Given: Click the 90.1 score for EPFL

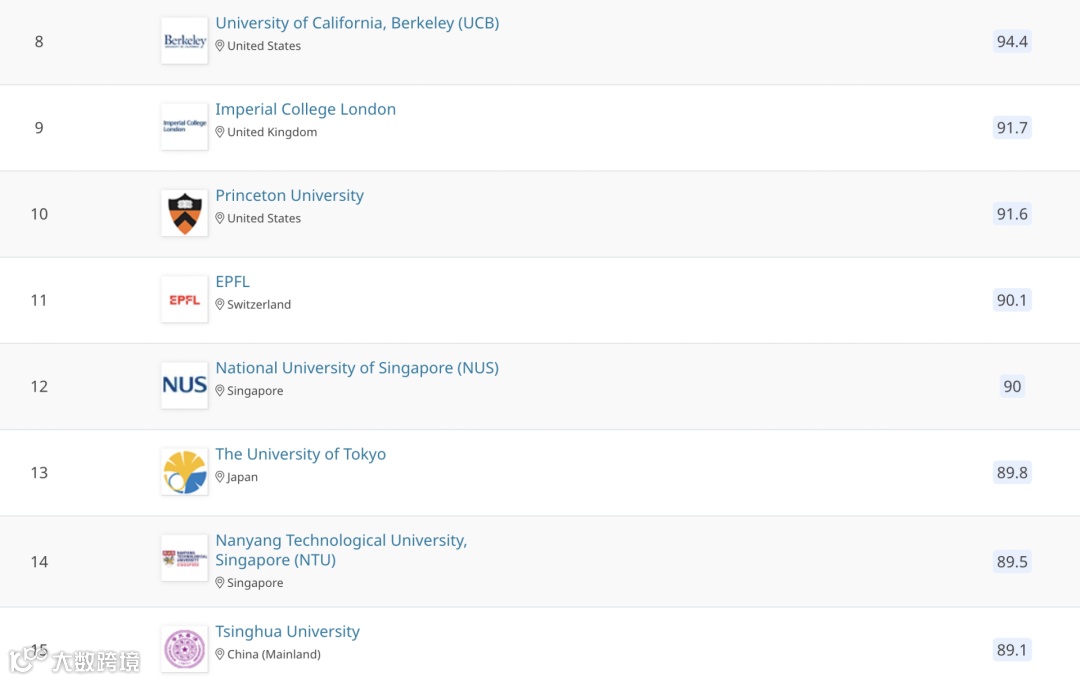Looking at the screenshot, I should pos(1011,300).
